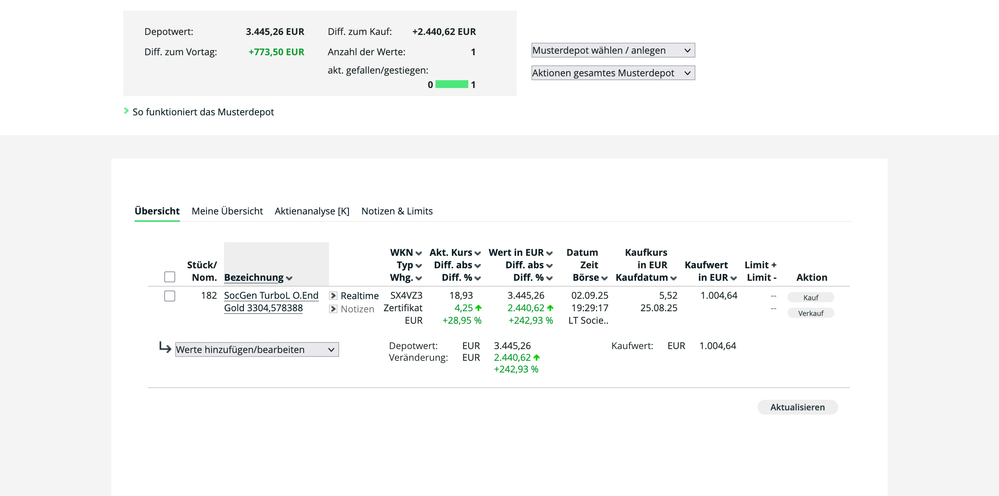
Task: Check the SocGen TurboL row checkbox
Action: (x=170, y=296)
